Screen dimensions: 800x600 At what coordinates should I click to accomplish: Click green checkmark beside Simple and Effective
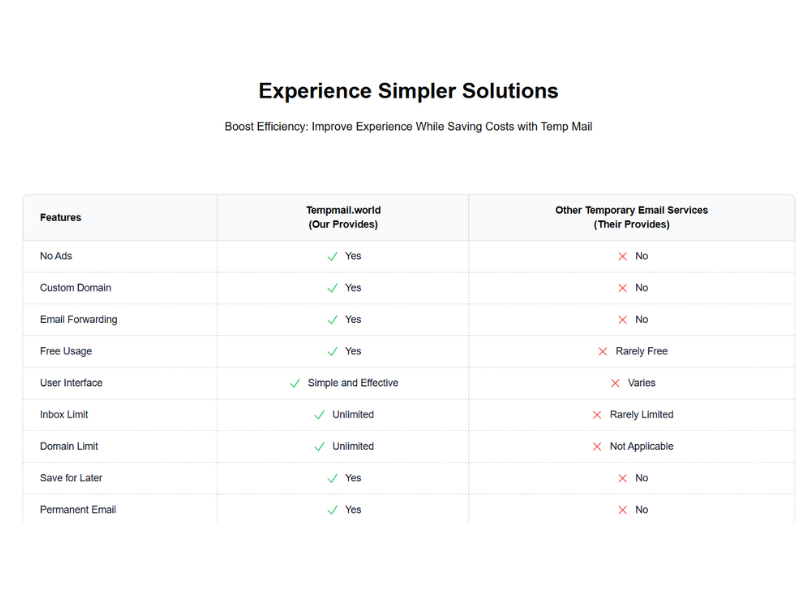(295, 383)
